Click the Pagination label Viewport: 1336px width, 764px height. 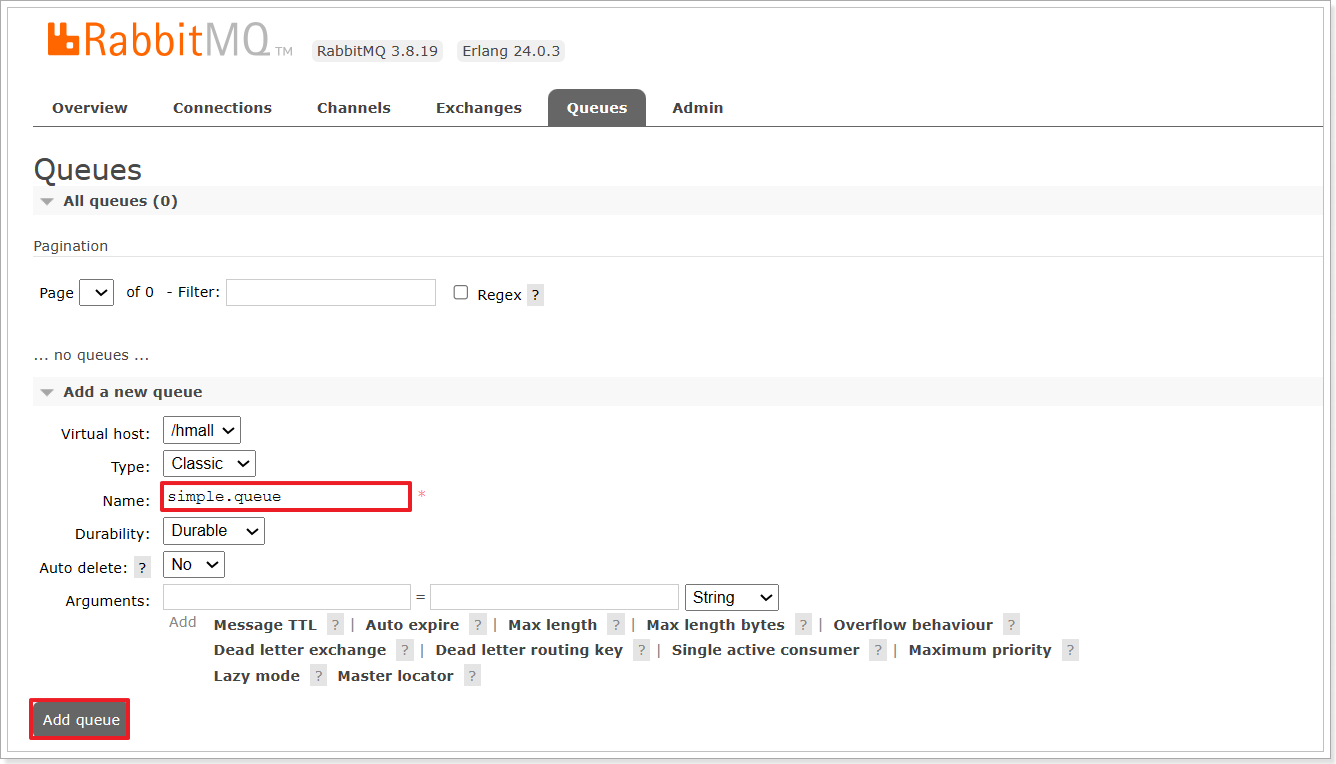71,246
